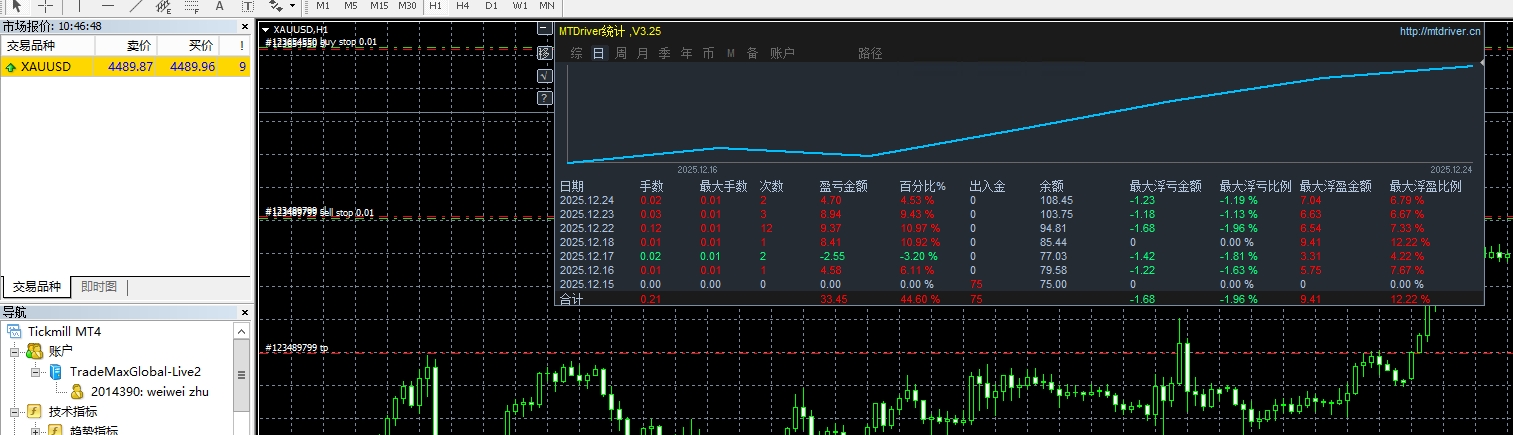The width and height of the screenshot is (1513, 435).
Task: Minimize the MTDriver statistics panel
Action: coord(545,30)
